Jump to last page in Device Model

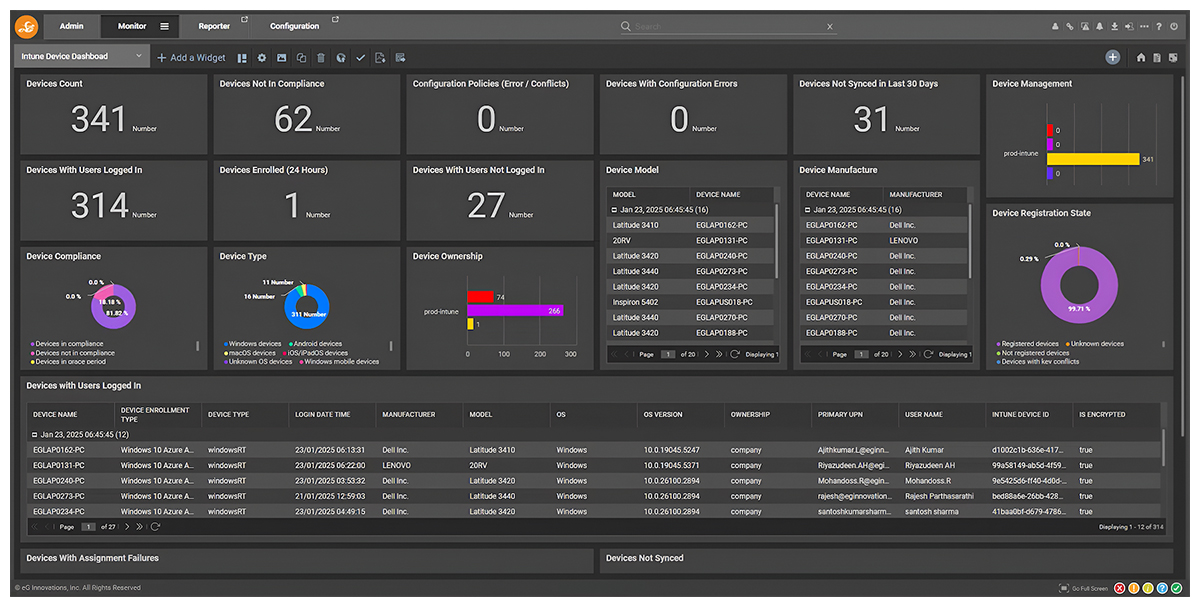719,354
